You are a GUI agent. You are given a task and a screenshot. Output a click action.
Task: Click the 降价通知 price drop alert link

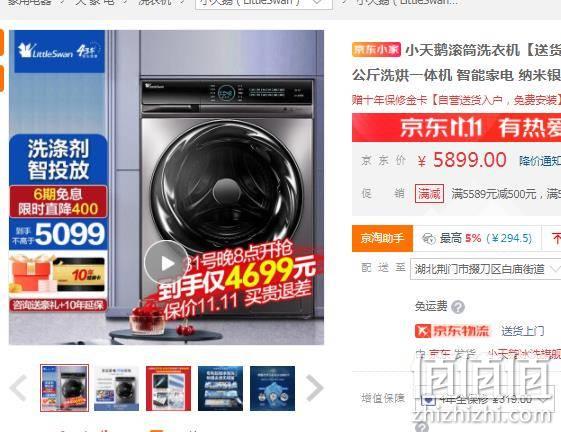(540, 161)
